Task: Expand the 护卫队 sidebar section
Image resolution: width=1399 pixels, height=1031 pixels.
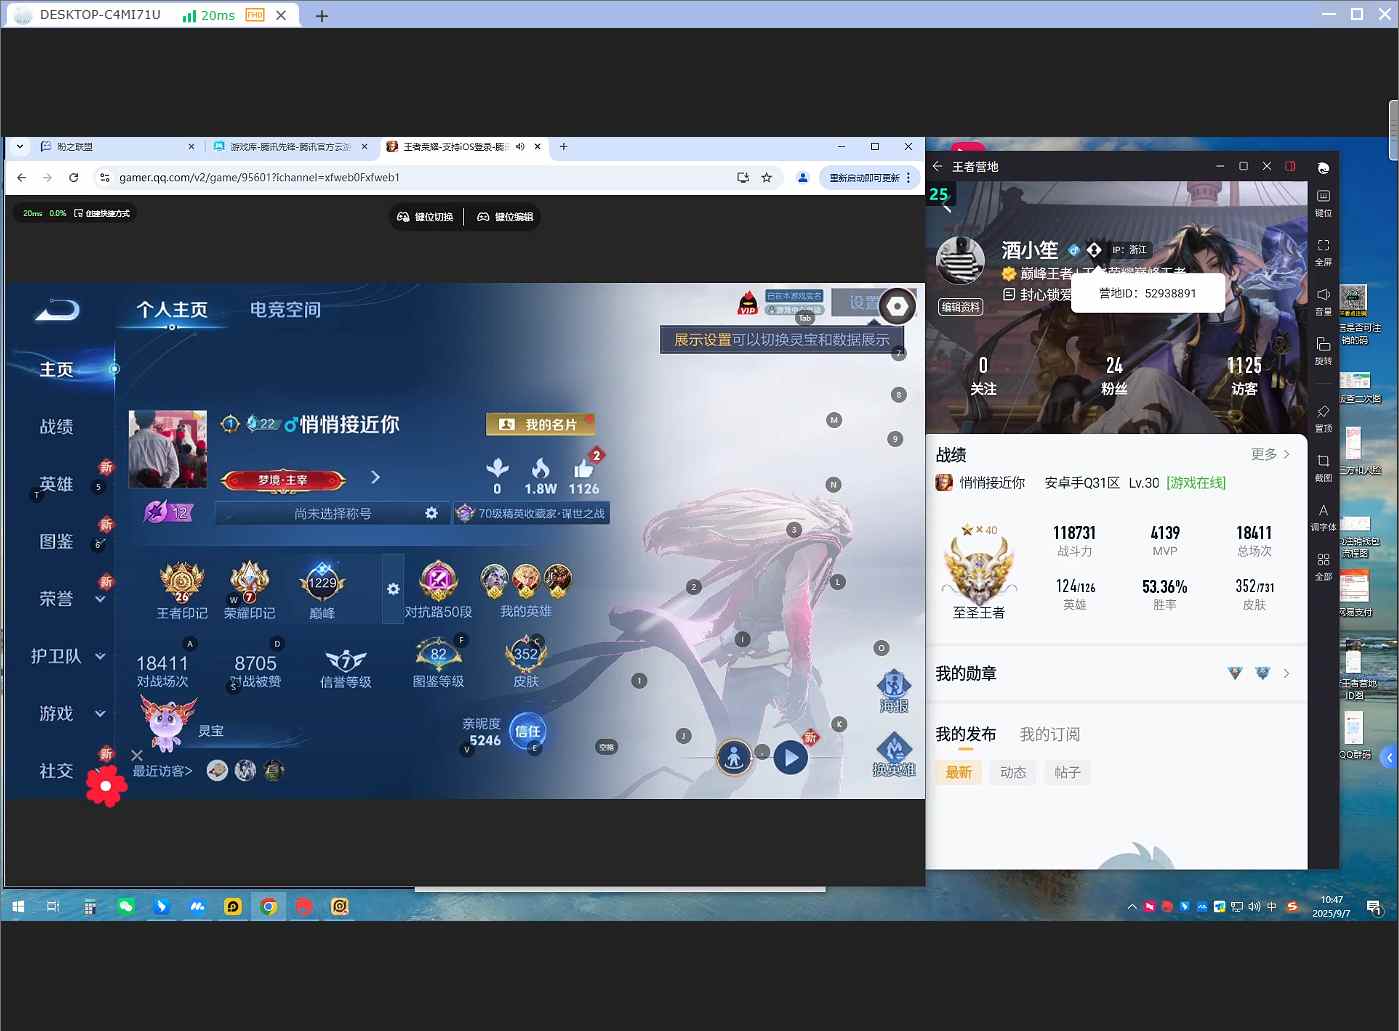Action: click(100, 656)
